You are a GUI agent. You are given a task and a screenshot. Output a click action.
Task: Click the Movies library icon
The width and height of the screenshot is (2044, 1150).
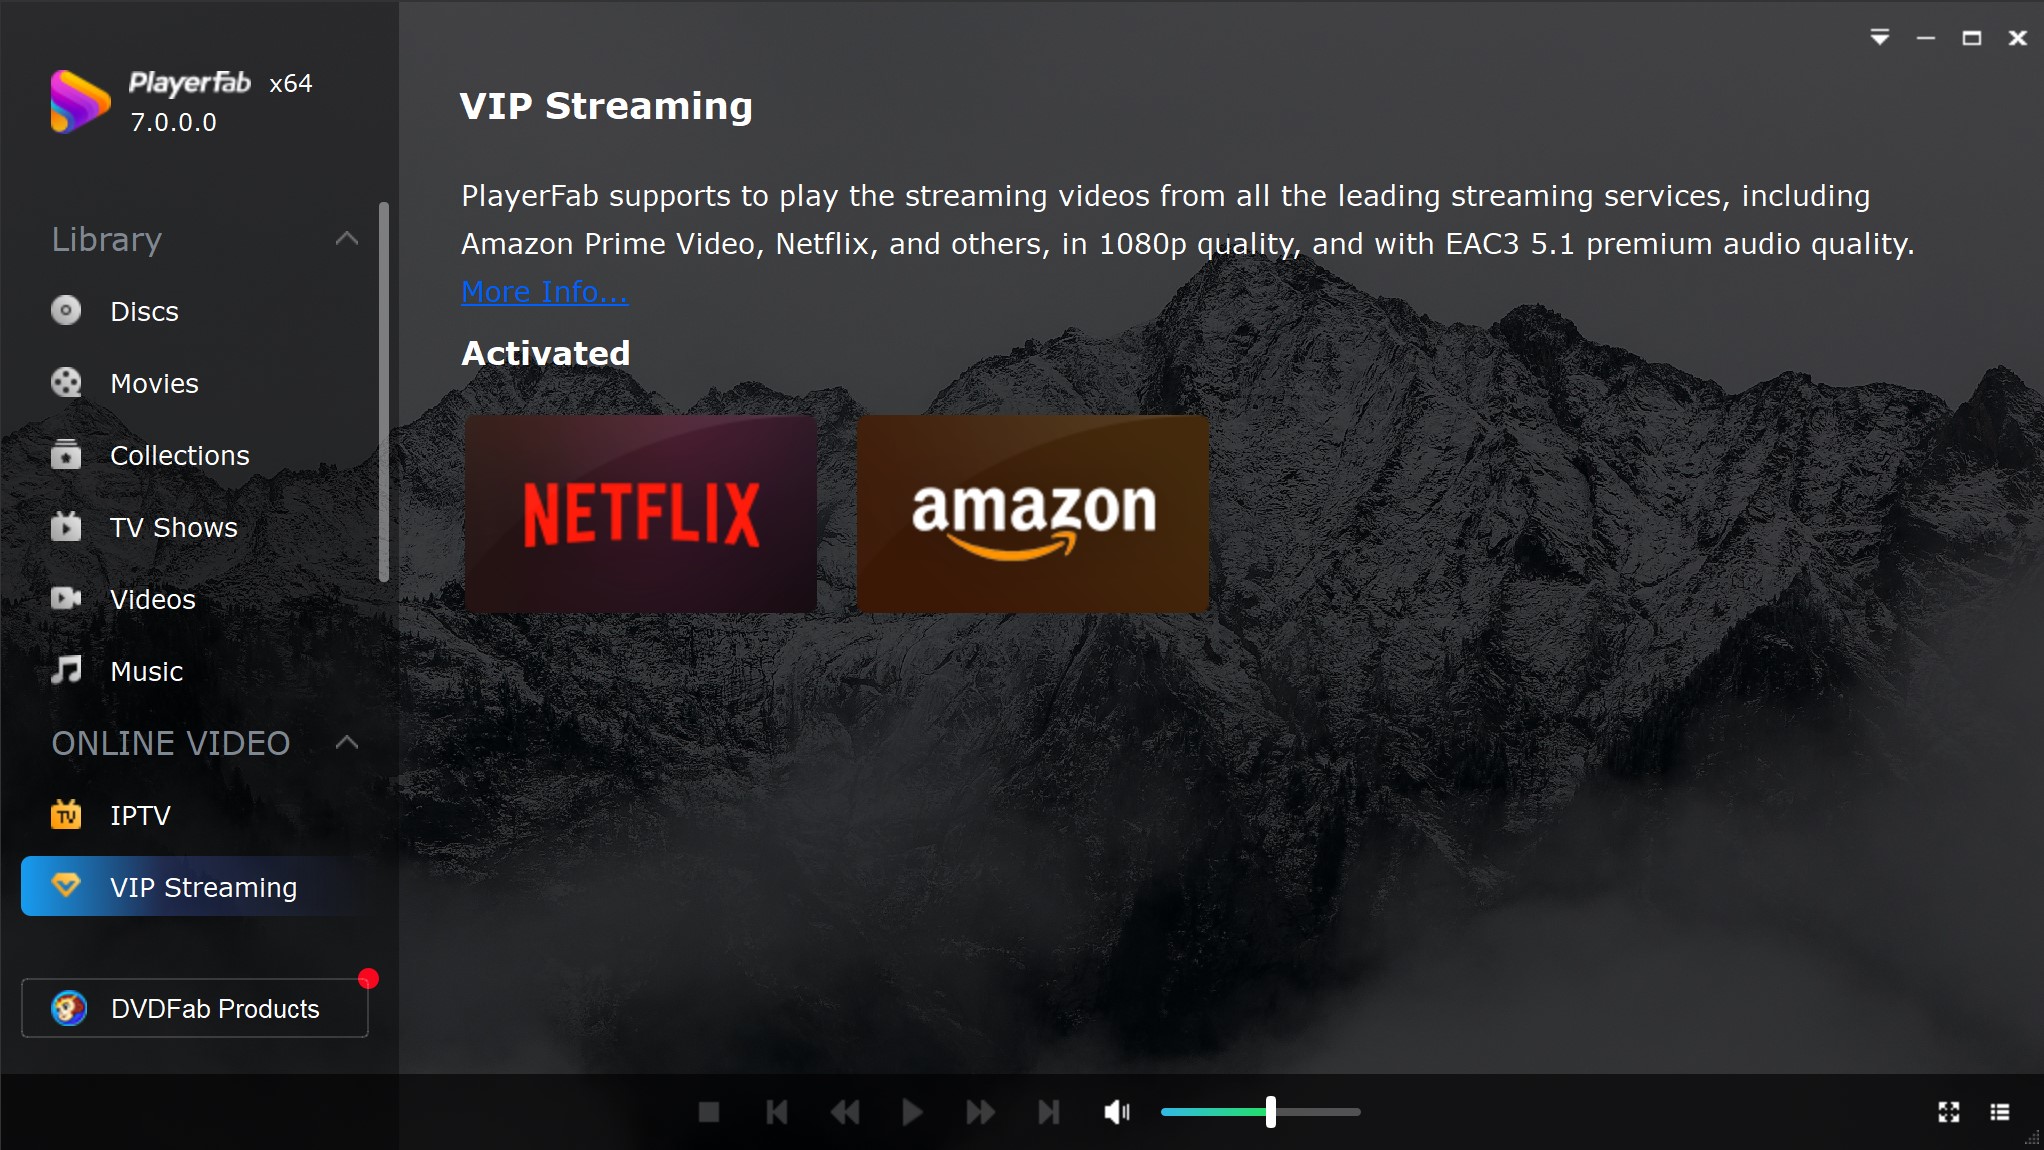coord(66,382)
